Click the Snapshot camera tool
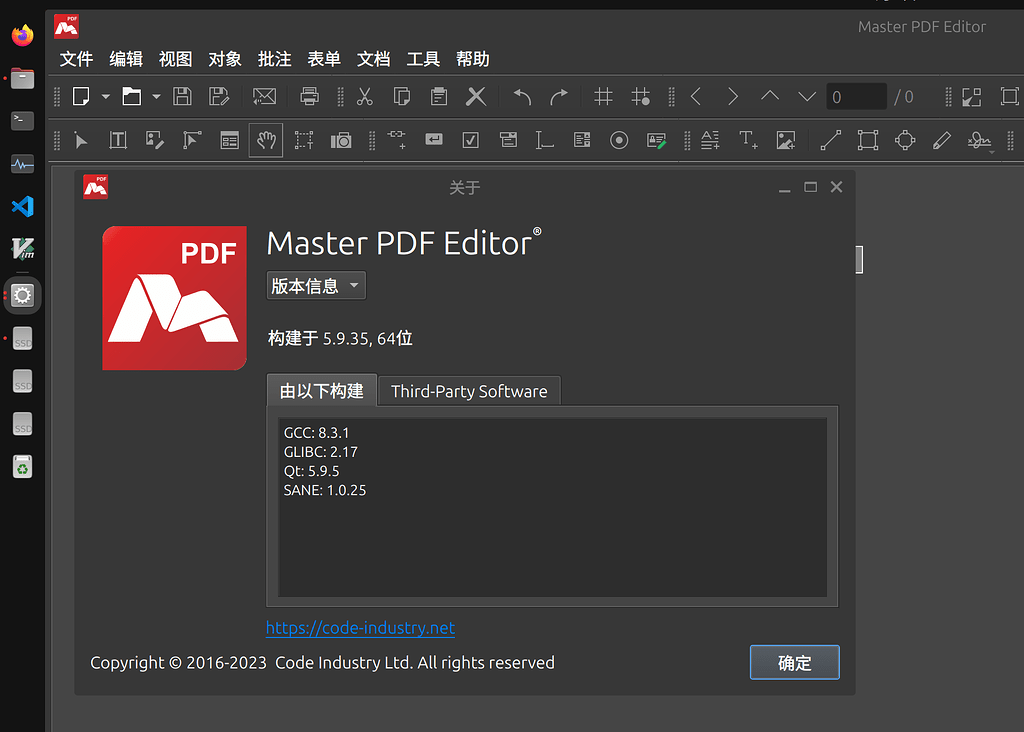Screen dimensions: 1024x732 click(341, 140)
